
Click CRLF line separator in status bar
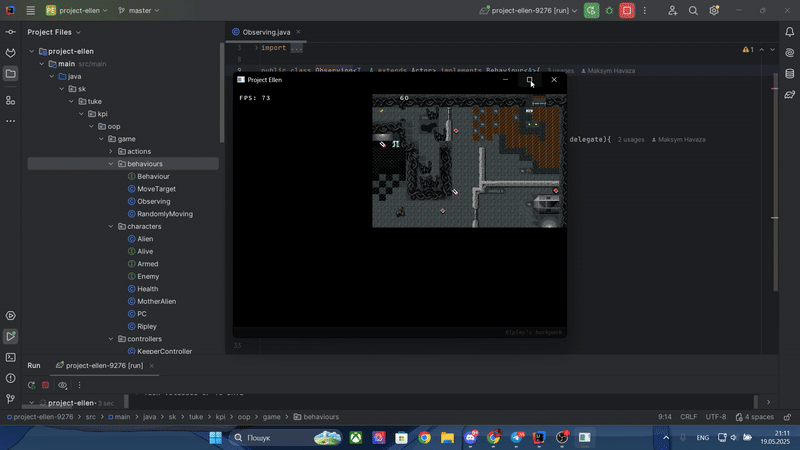688,417
